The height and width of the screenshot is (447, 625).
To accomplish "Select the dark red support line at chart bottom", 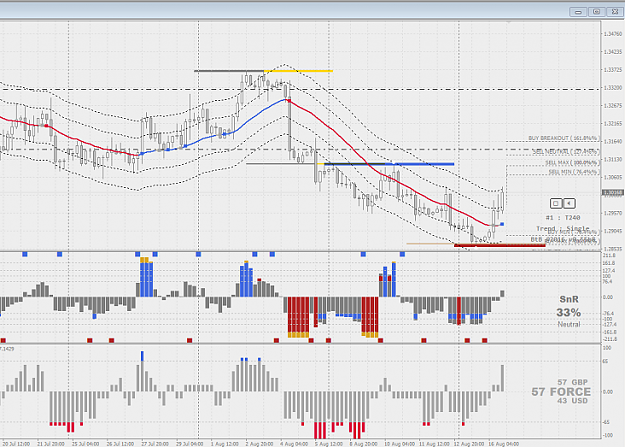I will (500, 245).
